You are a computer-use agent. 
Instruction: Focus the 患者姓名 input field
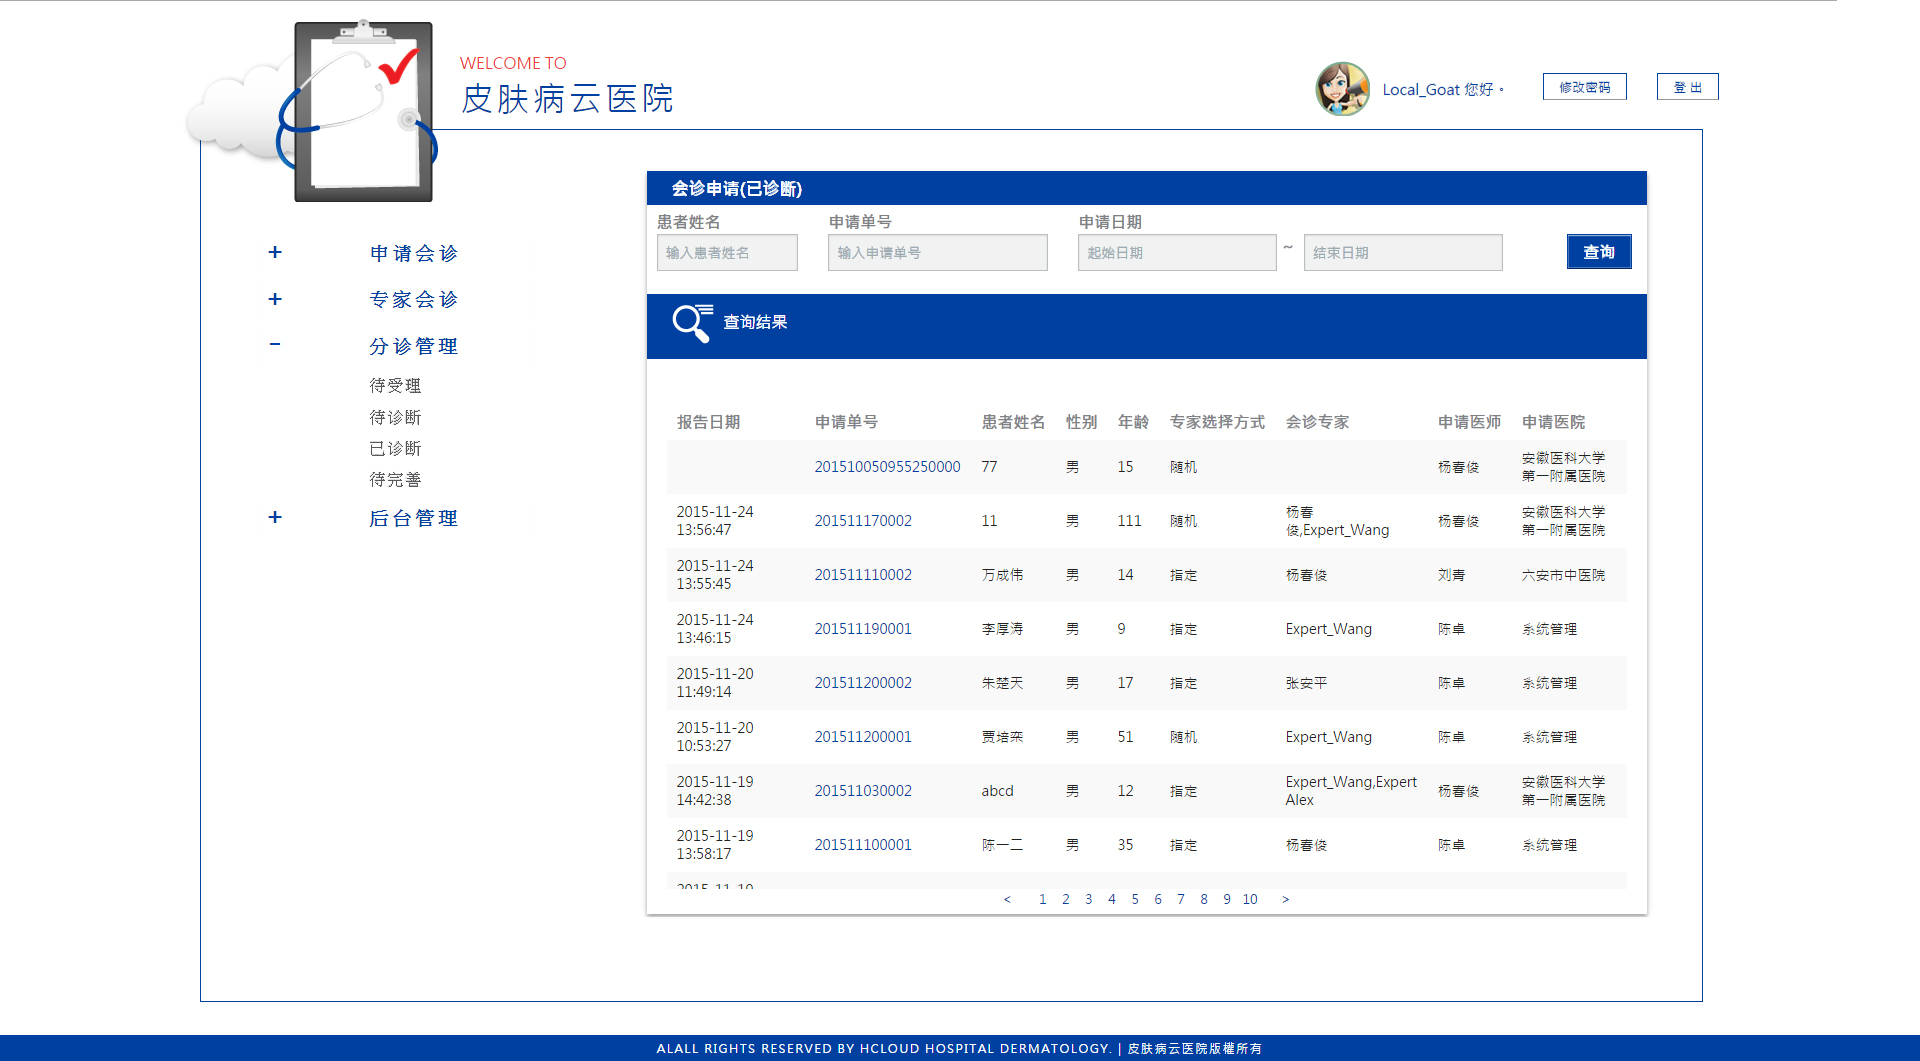click(x=727, y=252)
